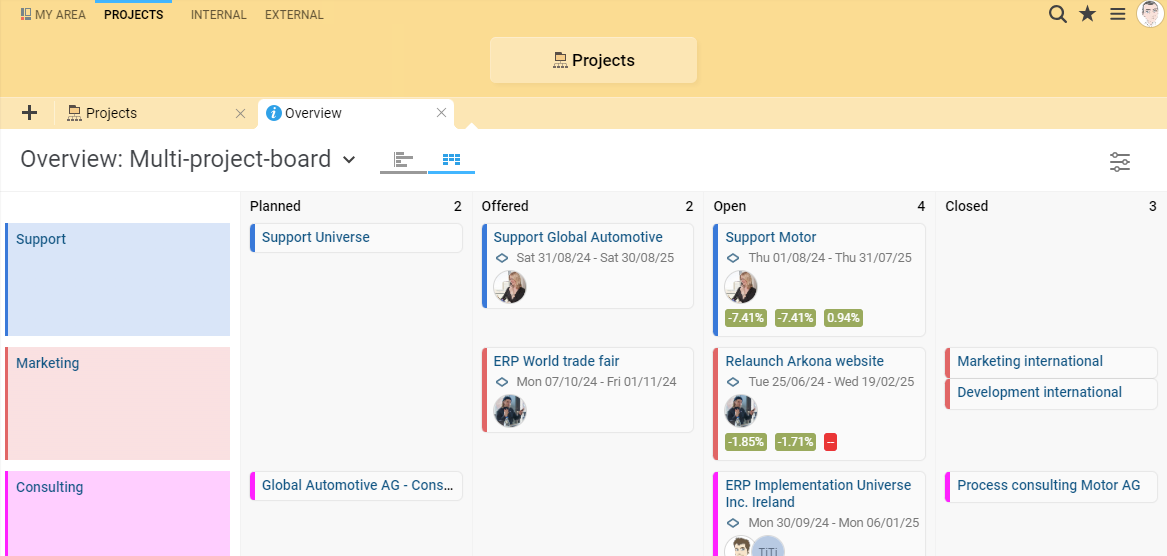Open the hamburger menu icon
This screenshot has width=1167, height=556.
point(1117,14)
